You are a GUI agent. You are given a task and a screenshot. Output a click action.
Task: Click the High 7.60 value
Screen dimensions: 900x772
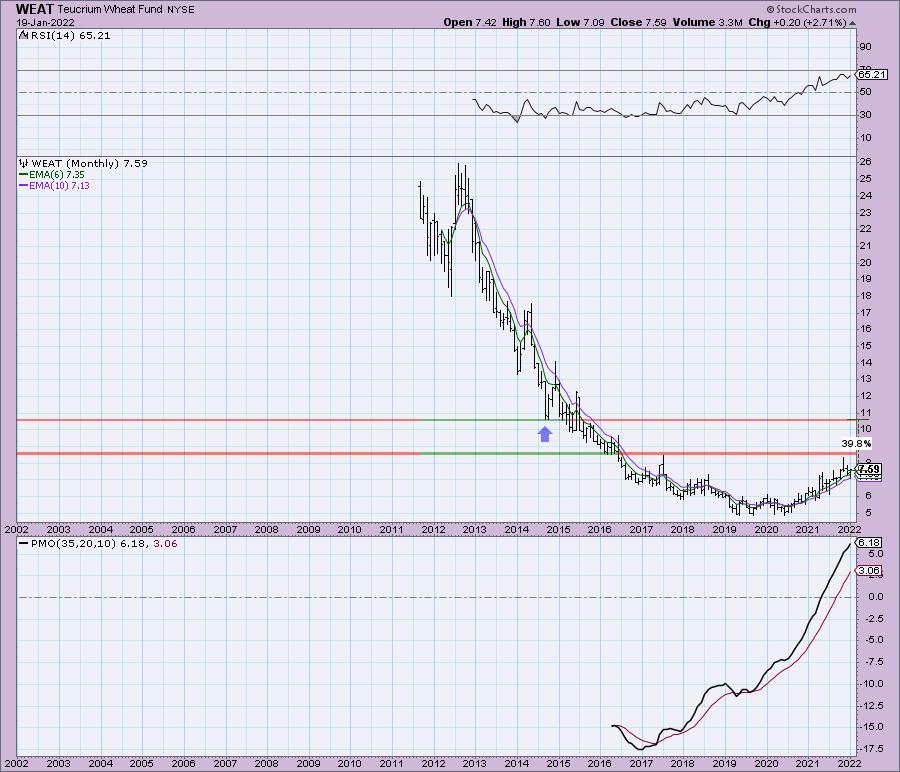click(526, 22)
